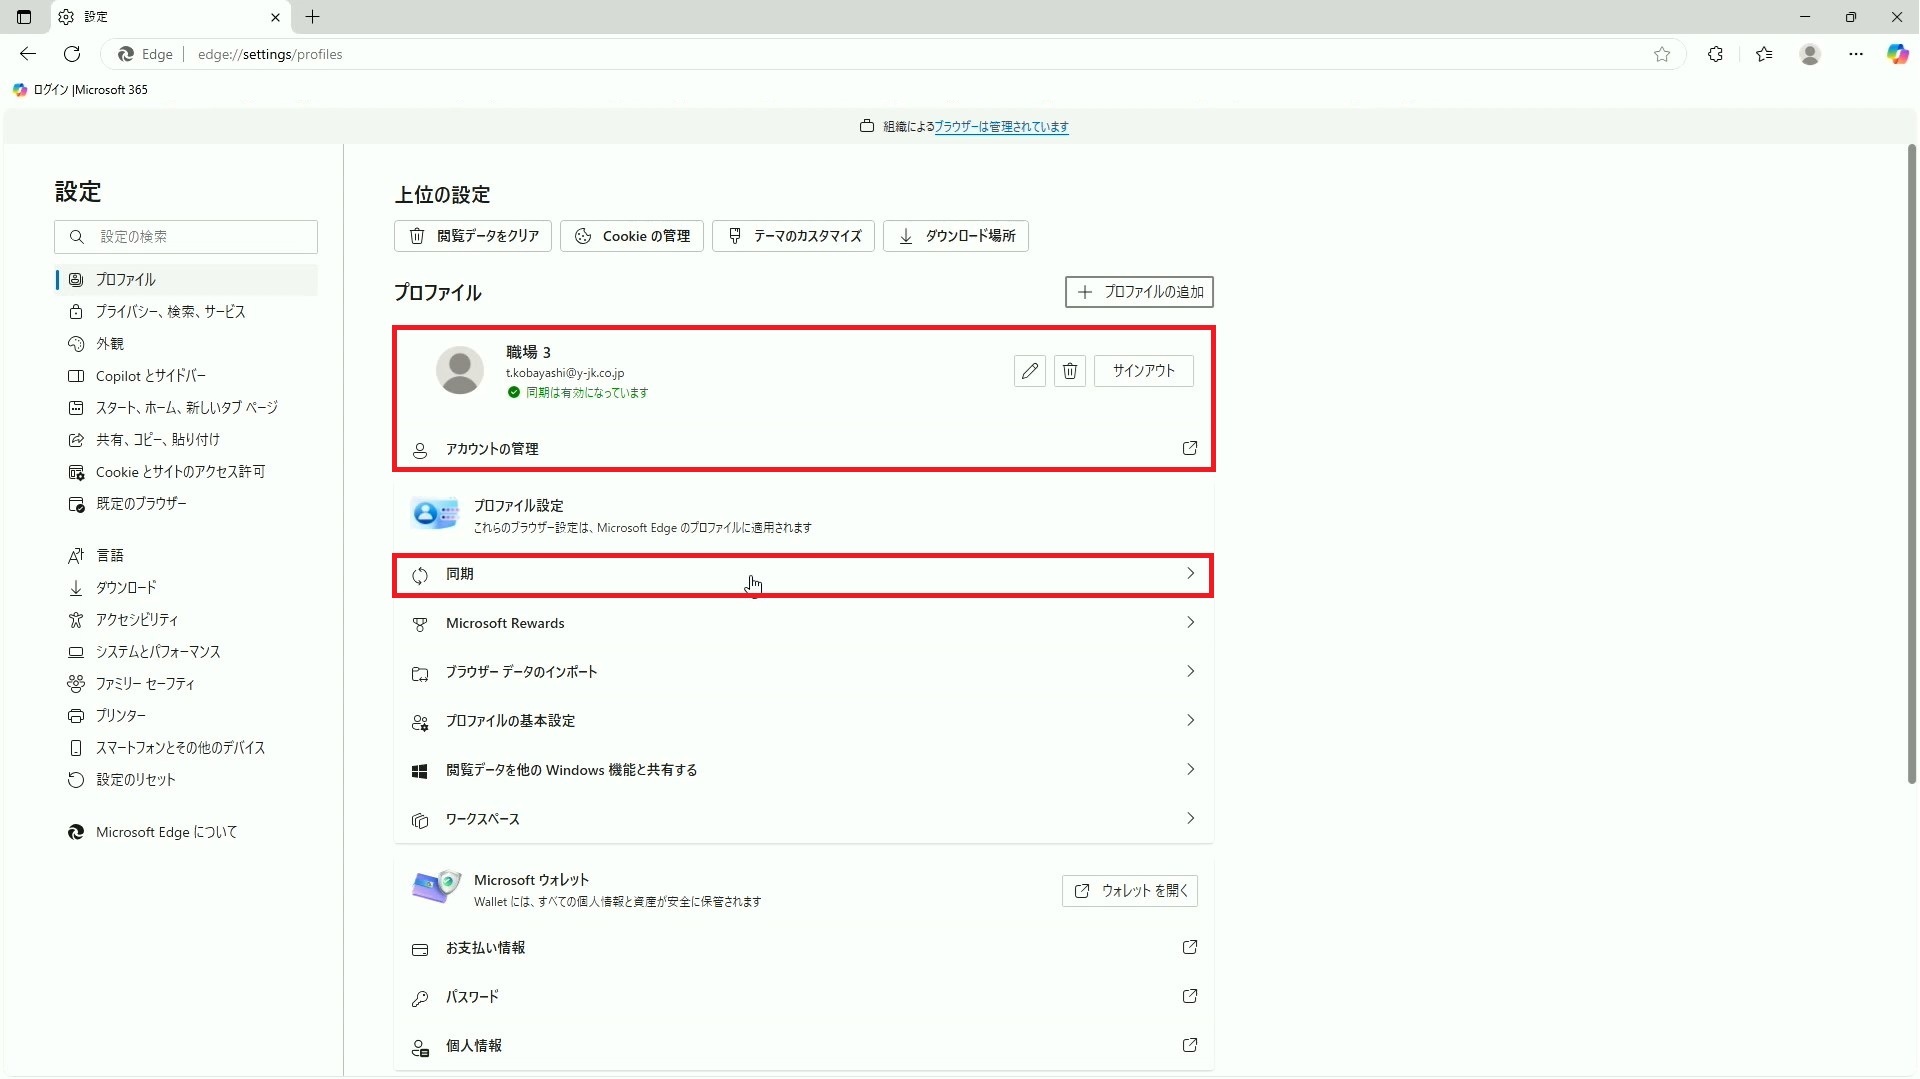The width and height of the screenshot is (1920, 1079).
Task: Click the trash delete profile icon
Action: [1069, 371]
